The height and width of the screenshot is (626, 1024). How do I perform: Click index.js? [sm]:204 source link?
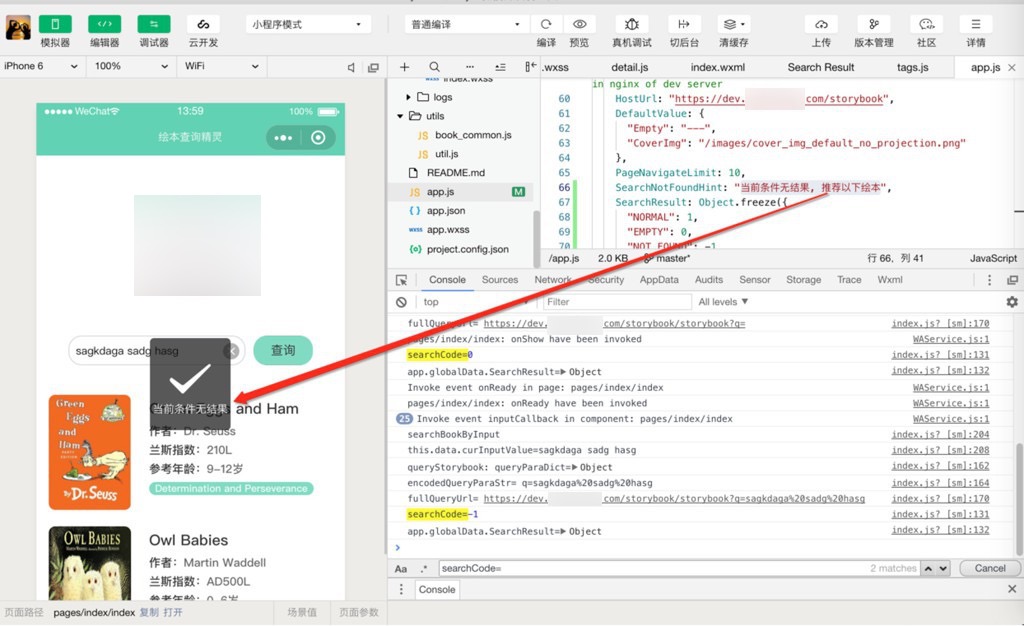[940, 435]
